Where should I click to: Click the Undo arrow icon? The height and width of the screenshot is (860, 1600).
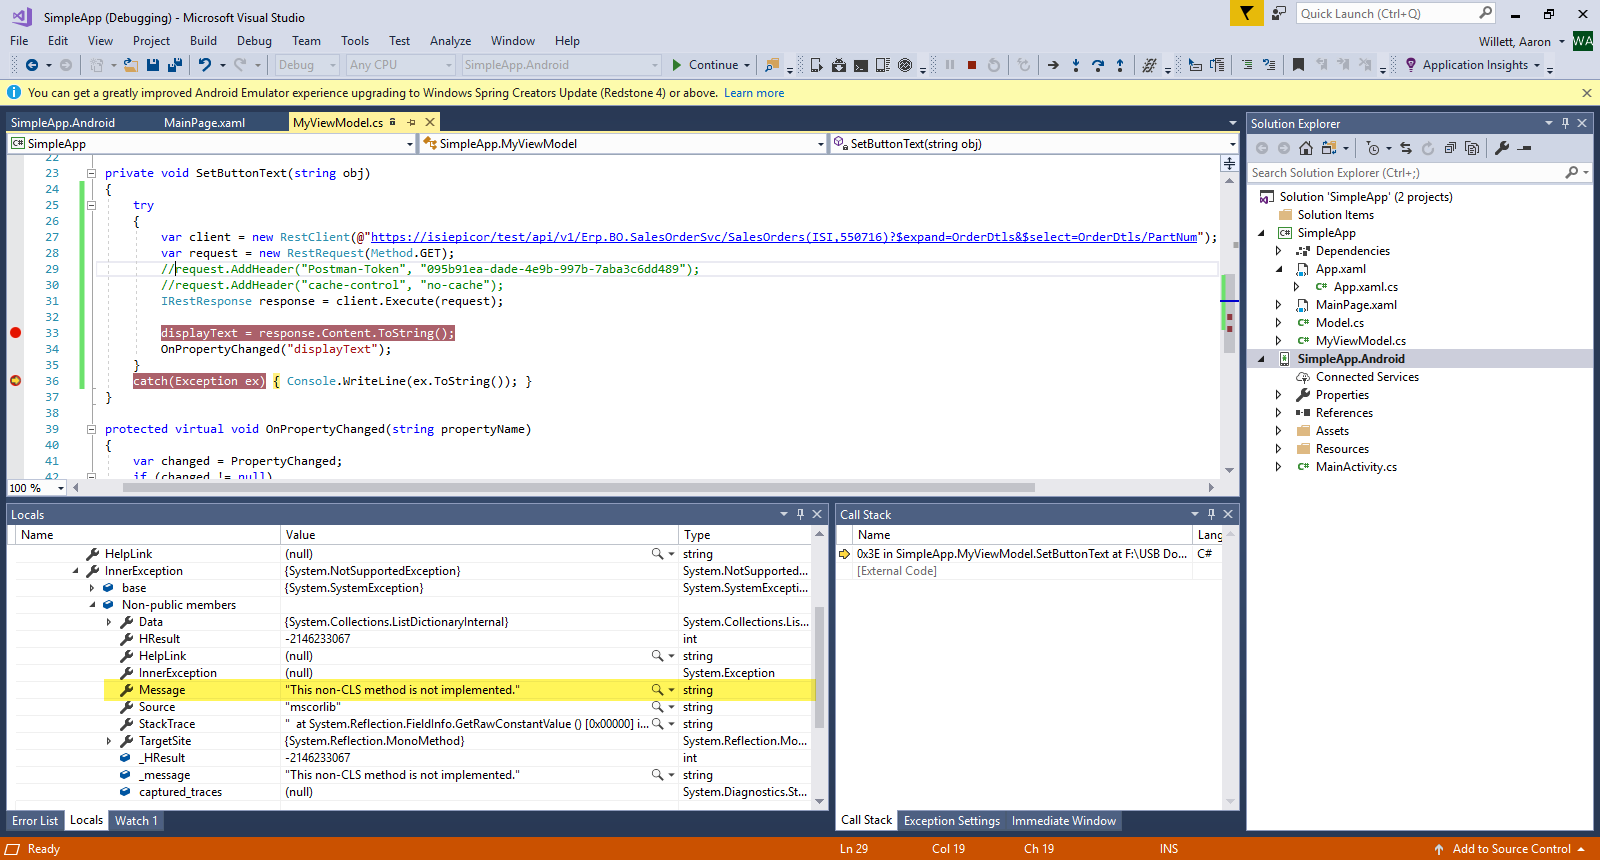[x=205, y=65]
